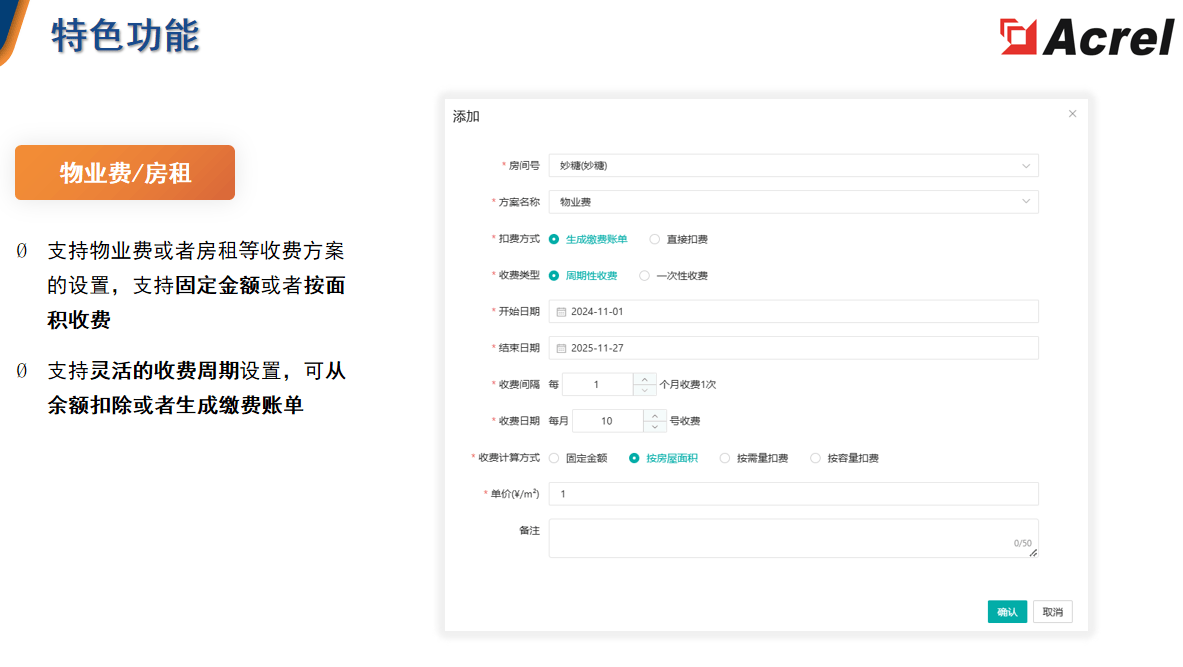Close the 添加 dialog with X icon

point(1072,114)
